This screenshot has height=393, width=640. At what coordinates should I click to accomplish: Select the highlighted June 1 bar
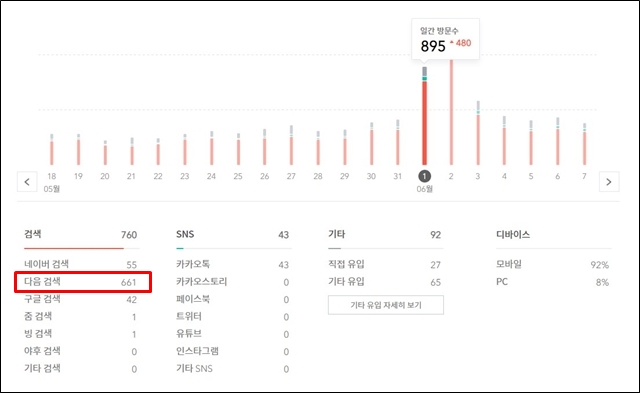coord(424,116)
